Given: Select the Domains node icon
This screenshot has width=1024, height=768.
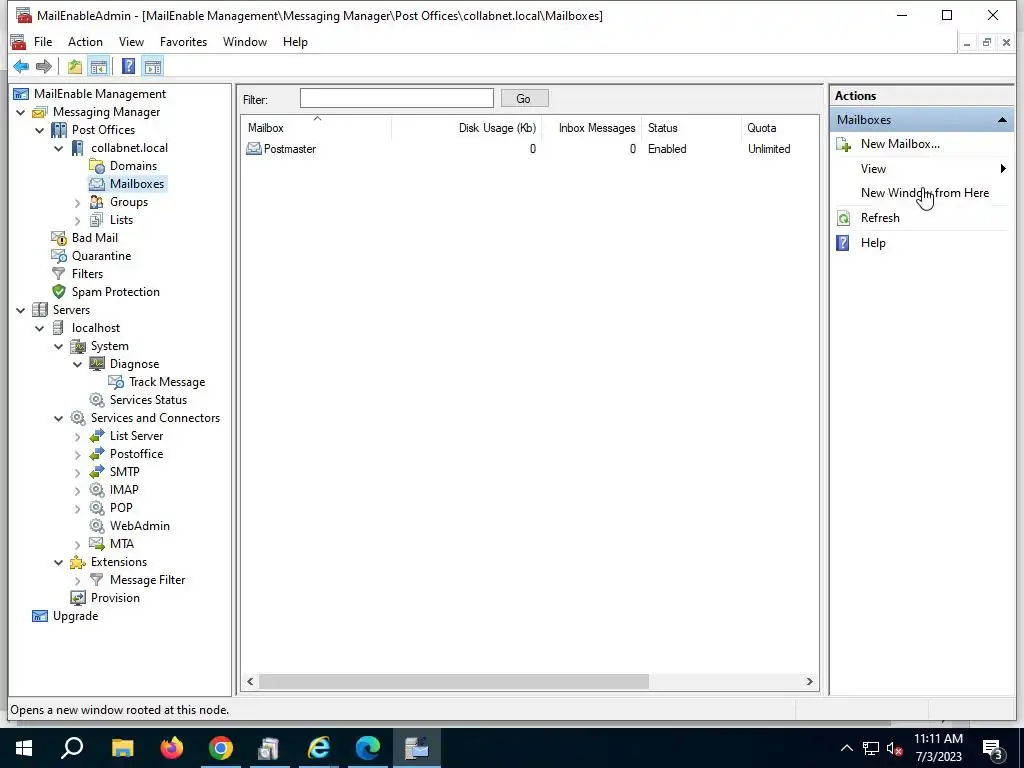Looking at the screenshot, I should (97, 166).
